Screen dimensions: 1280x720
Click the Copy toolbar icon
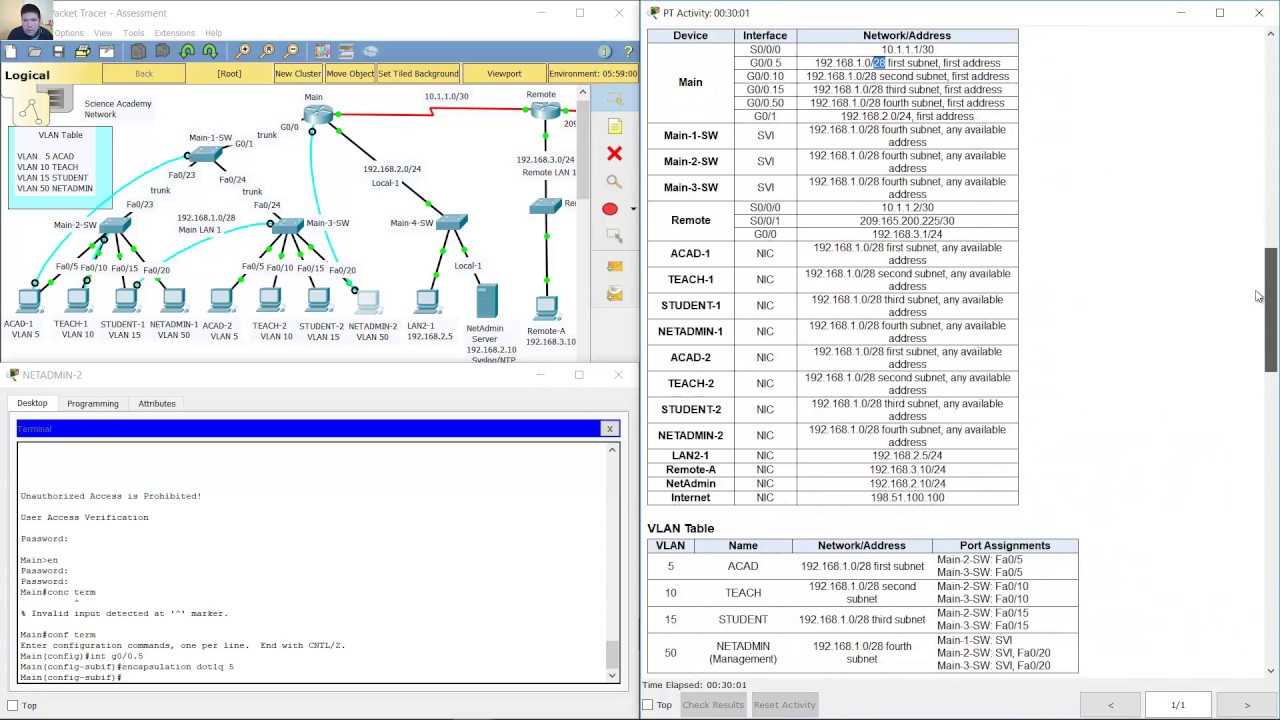[x=138, y=51]
